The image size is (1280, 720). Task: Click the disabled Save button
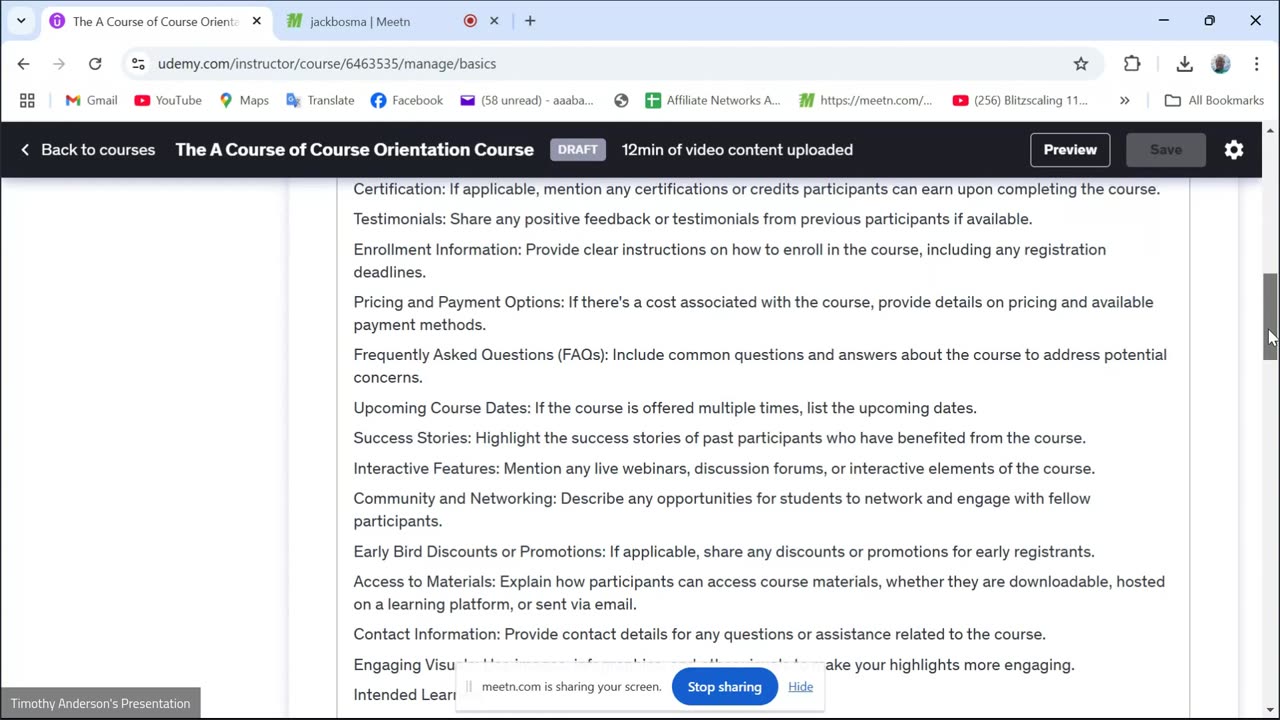tap(1166, 150)
